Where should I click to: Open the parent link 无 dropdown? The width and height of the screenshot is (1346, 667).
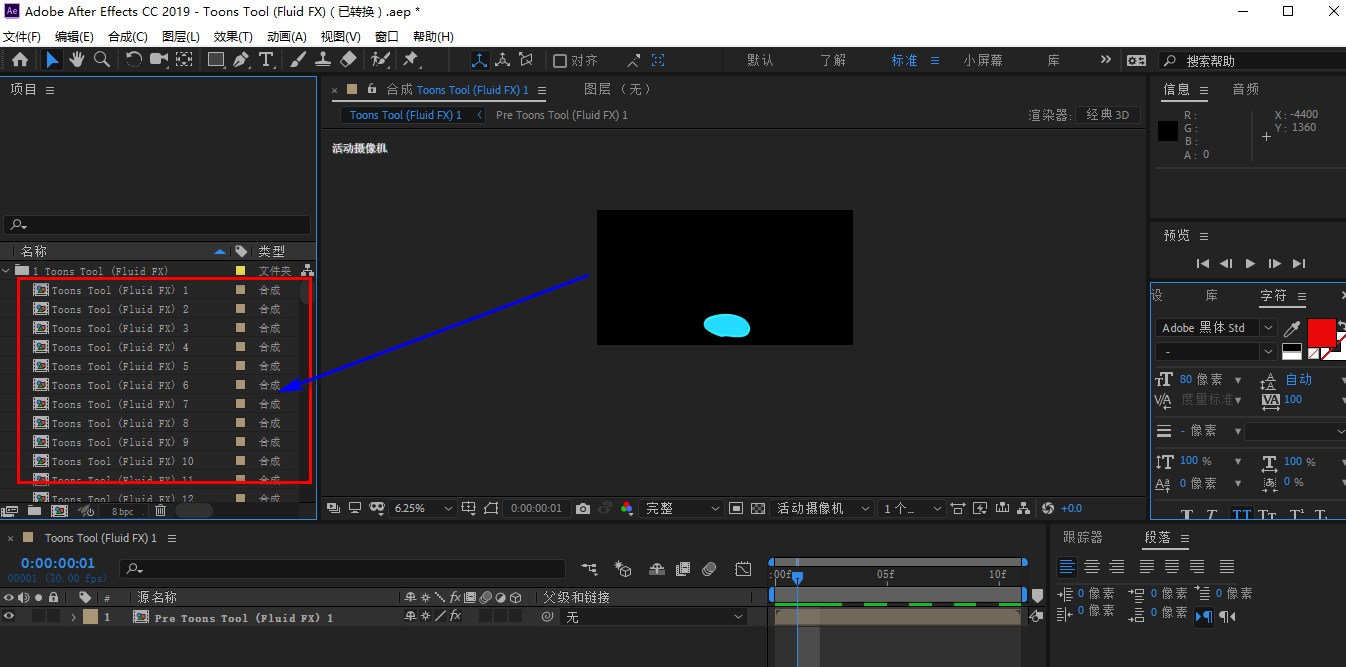pyautogui.click(x=654, y=617)
